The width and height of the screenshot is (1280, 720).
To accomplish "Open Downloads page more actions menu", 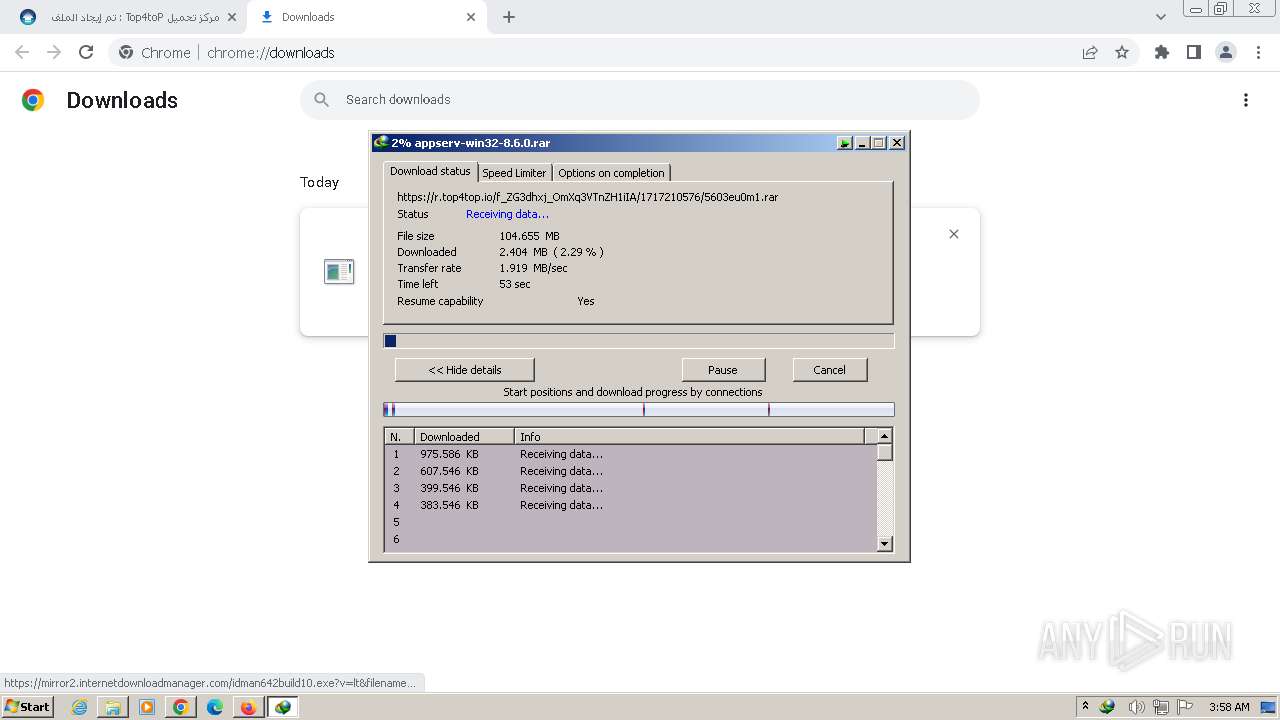I will [1246, 100].
